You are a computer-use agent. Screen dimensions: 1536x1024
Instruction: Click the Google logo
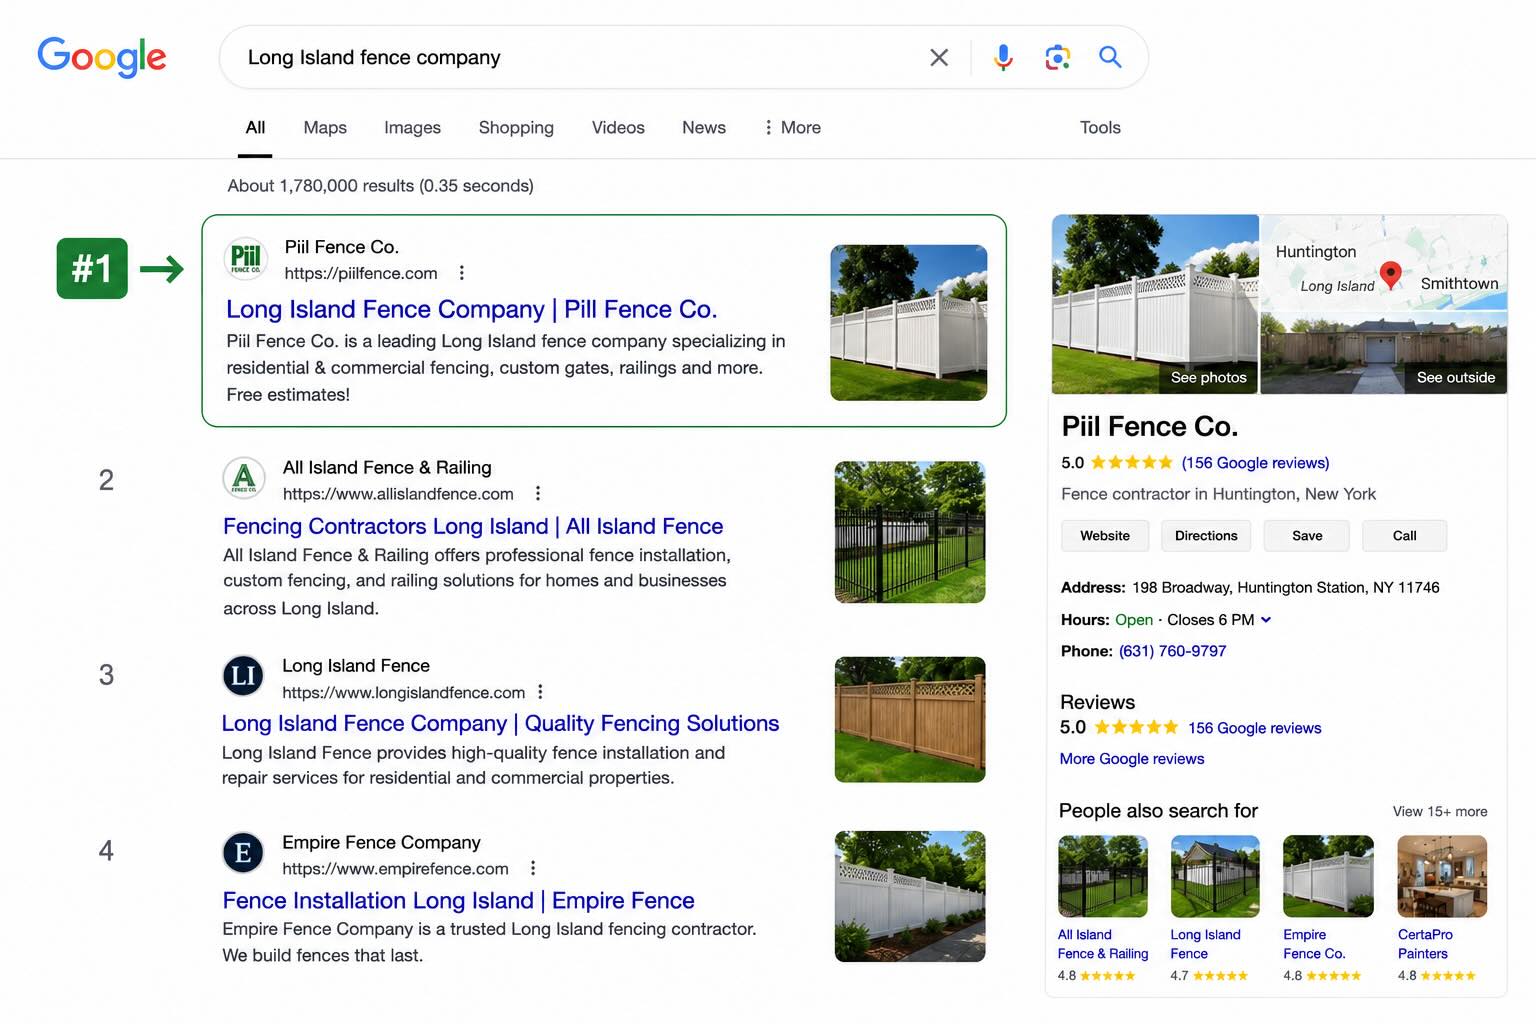tap(102, 57)
